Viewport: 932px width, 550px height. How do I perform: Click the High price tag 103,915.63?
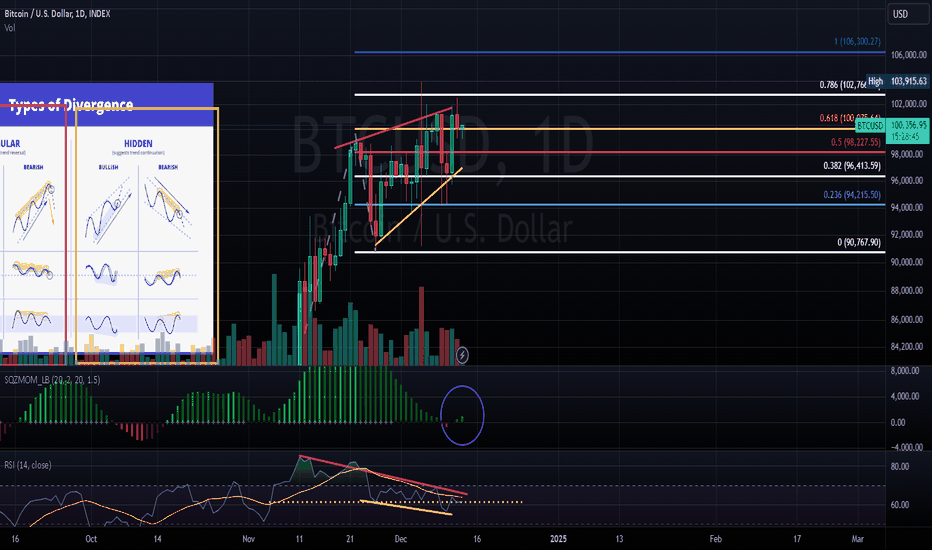[x=898, y=81]
